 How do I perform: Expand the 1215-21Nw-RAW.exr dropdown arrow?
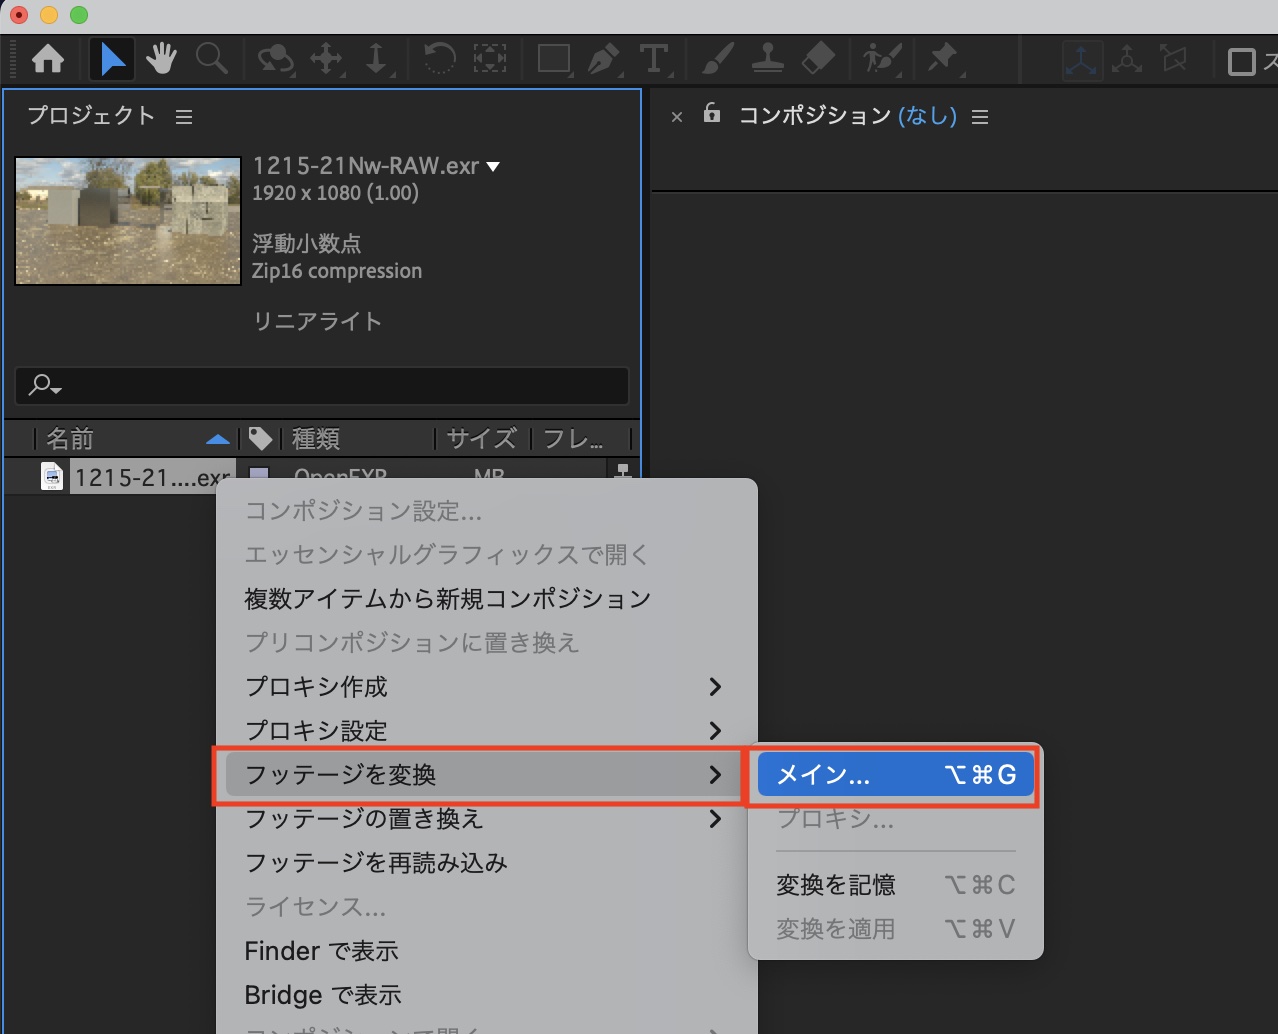click(x=493, y=167)
